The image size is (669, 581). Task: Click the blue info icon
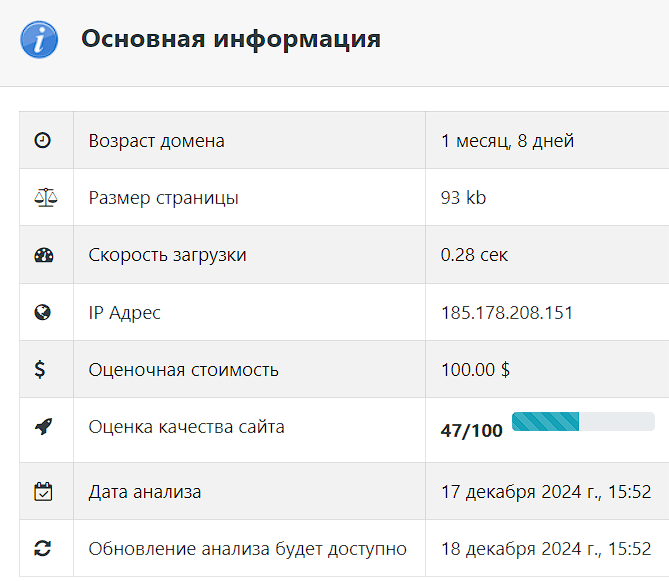(x=39, y=40)
